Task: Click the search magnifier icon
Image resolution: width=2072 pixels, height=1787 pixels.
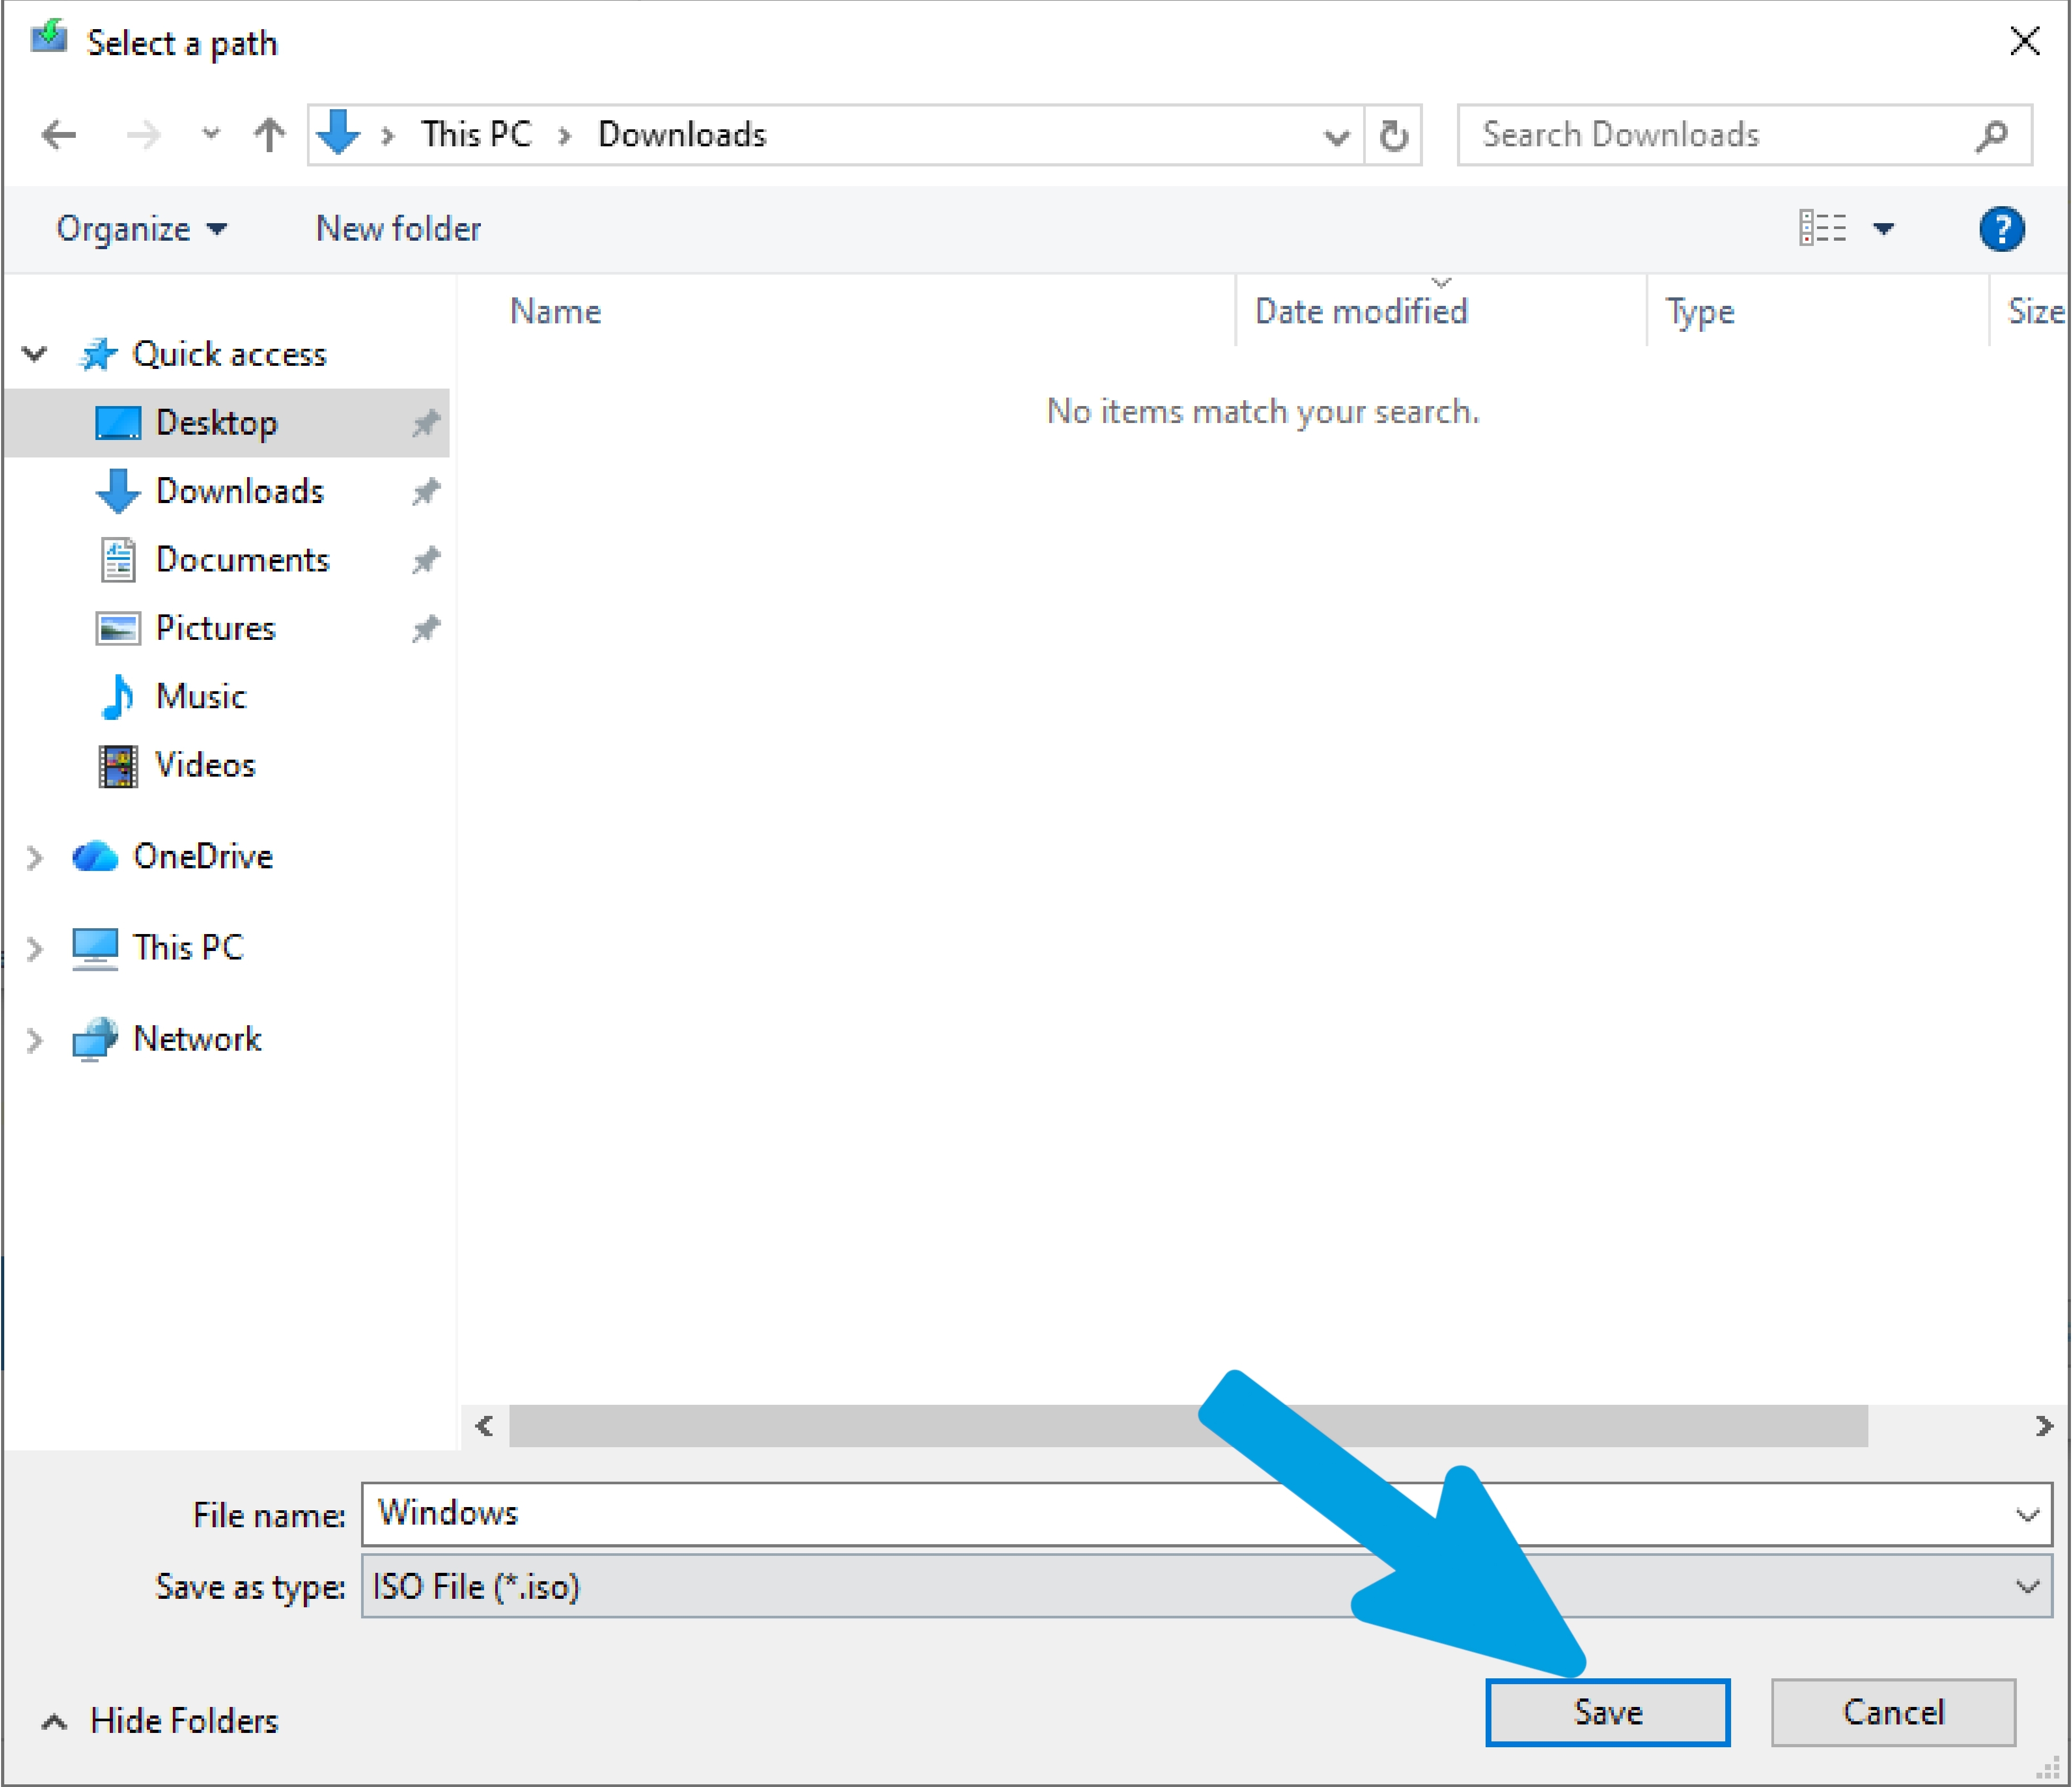Action: coord(1991,135)
